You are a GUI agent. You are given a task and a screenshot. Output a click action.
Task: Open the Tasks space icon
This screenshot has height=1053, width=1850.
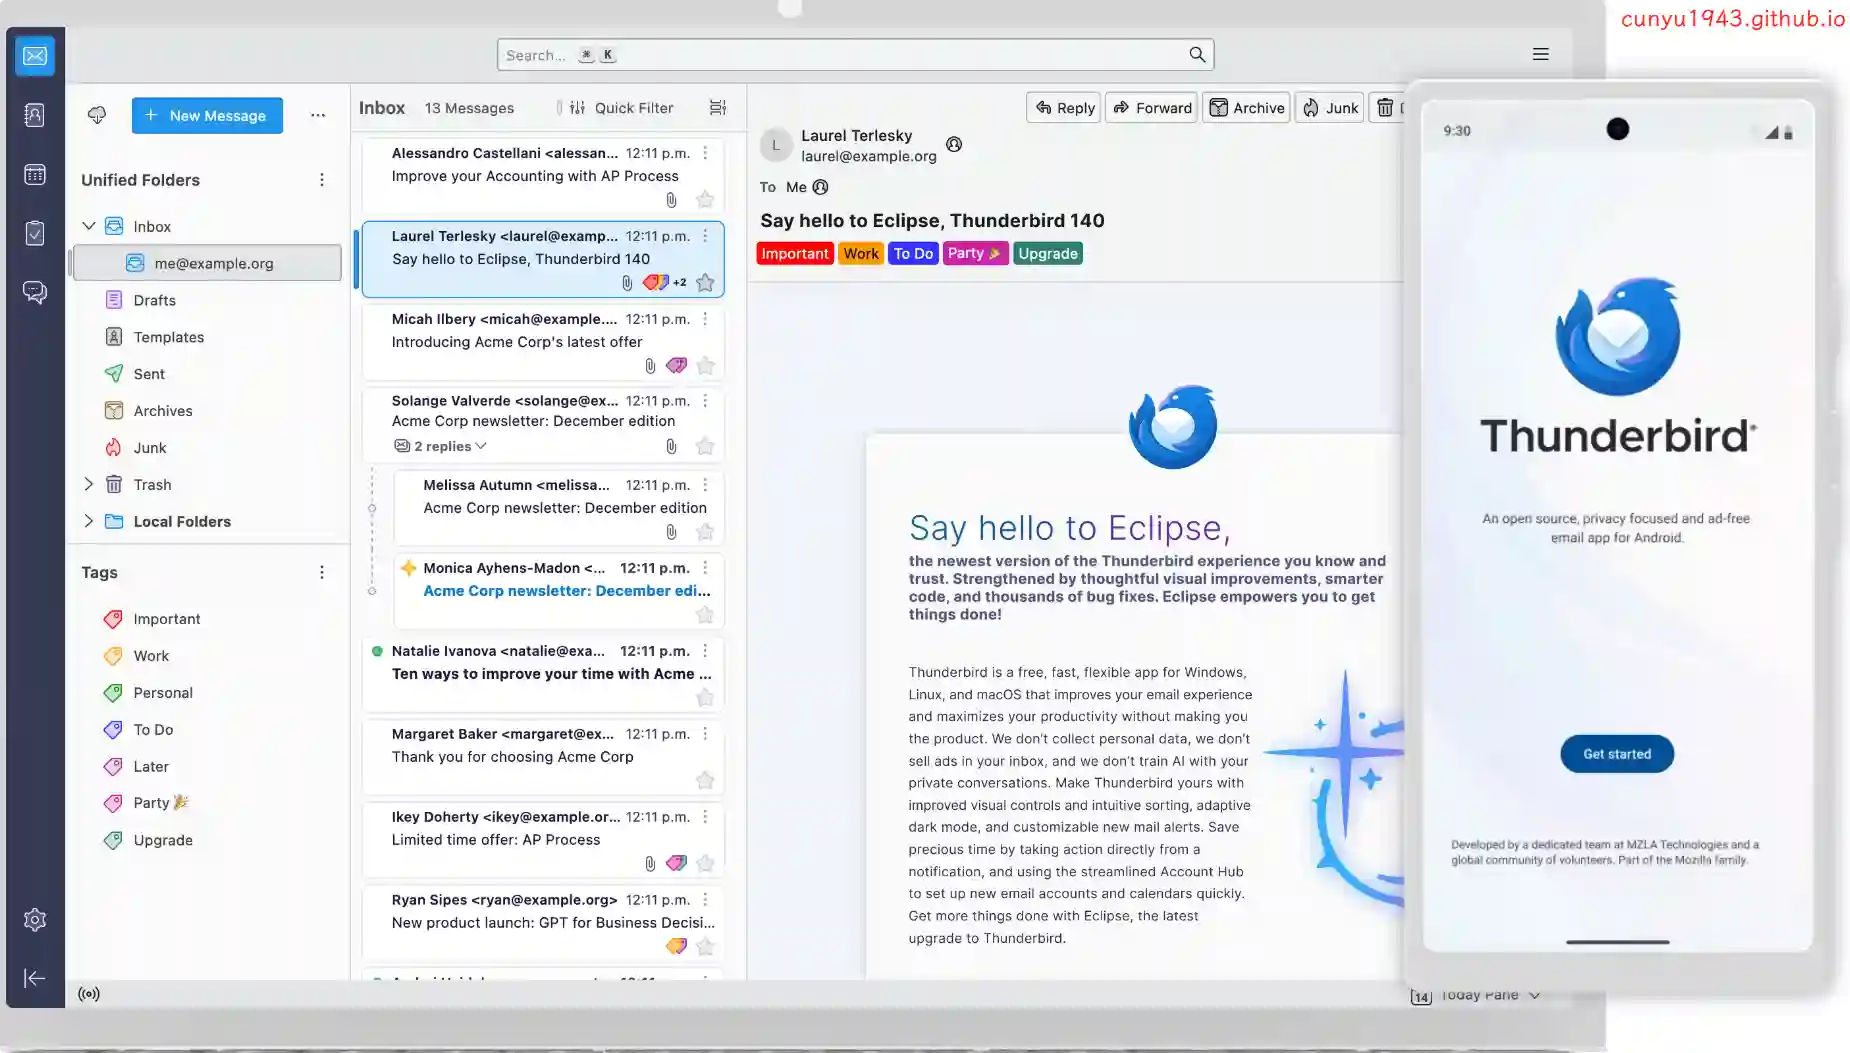[x=34, y=233]
